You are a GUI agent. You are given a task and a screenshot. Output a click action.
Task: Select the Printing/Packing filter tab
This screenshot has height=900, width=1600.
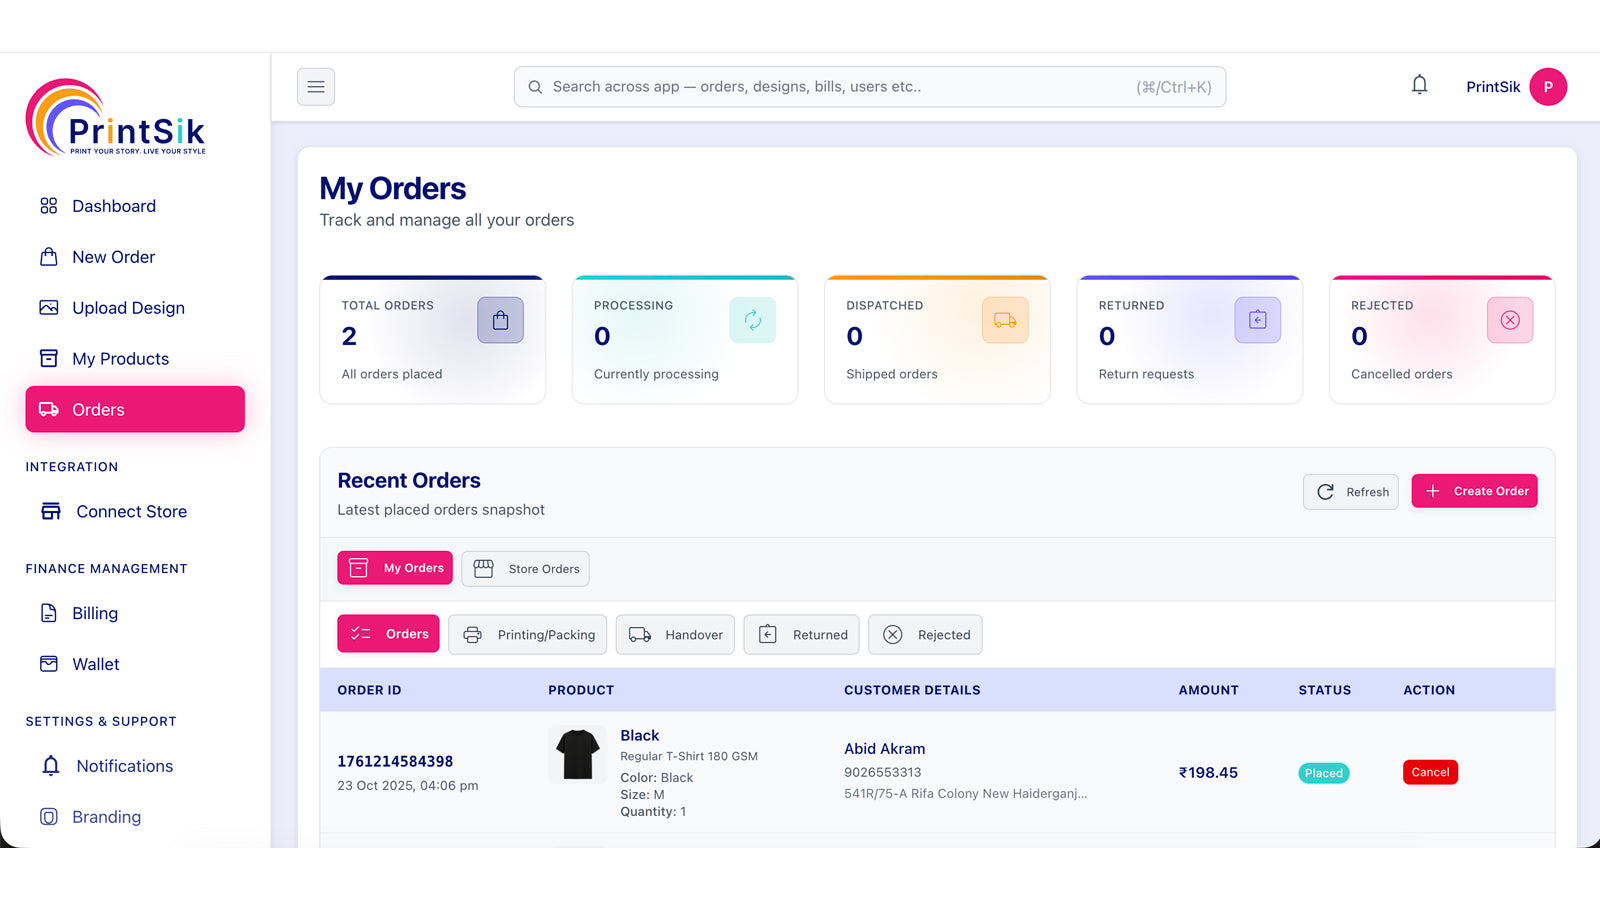coord(527,634)
